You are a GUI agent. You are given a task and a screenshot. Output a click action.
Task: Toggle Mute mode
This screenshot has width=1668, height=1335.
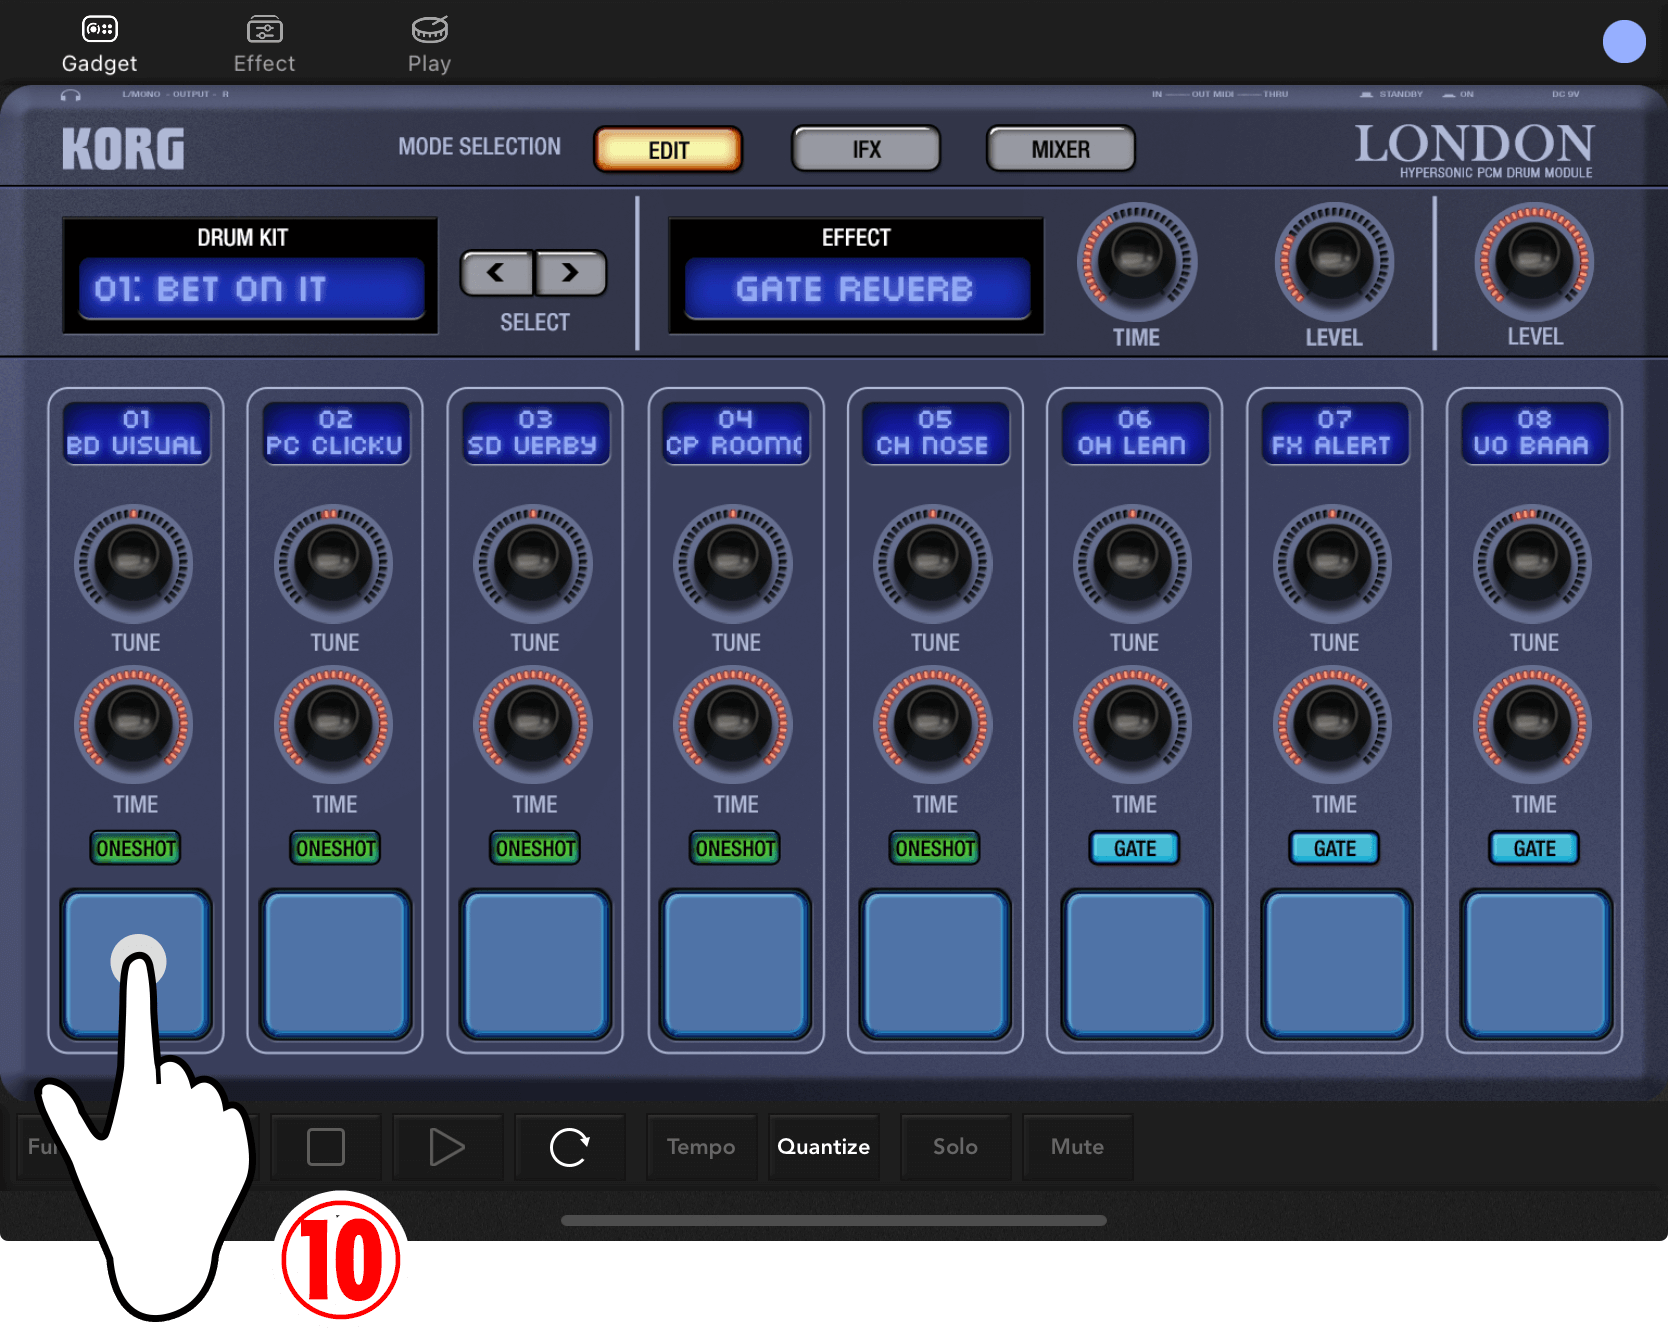tap(1077, 1147)
